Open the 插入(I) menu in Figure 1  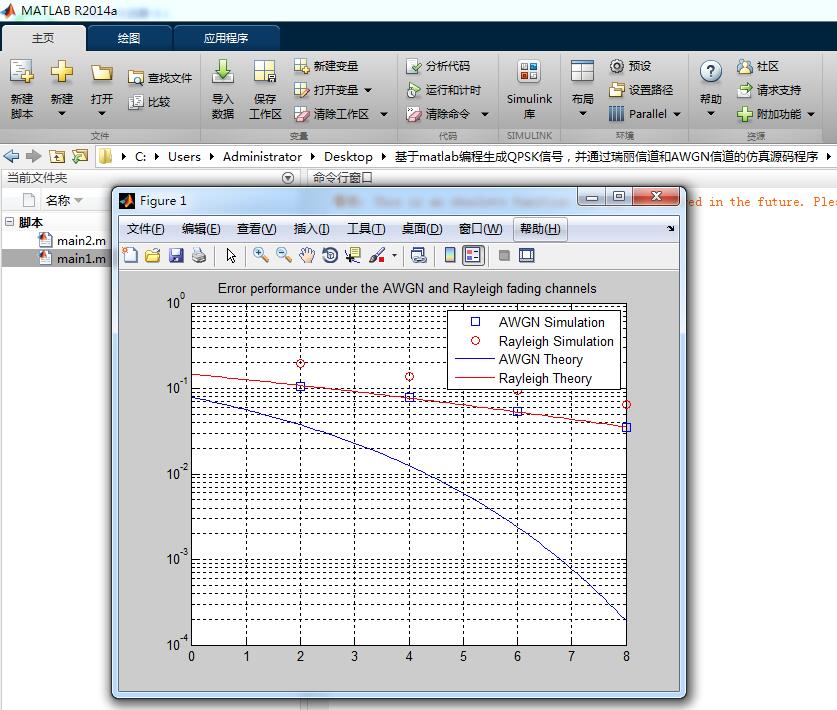click(311, 229)
